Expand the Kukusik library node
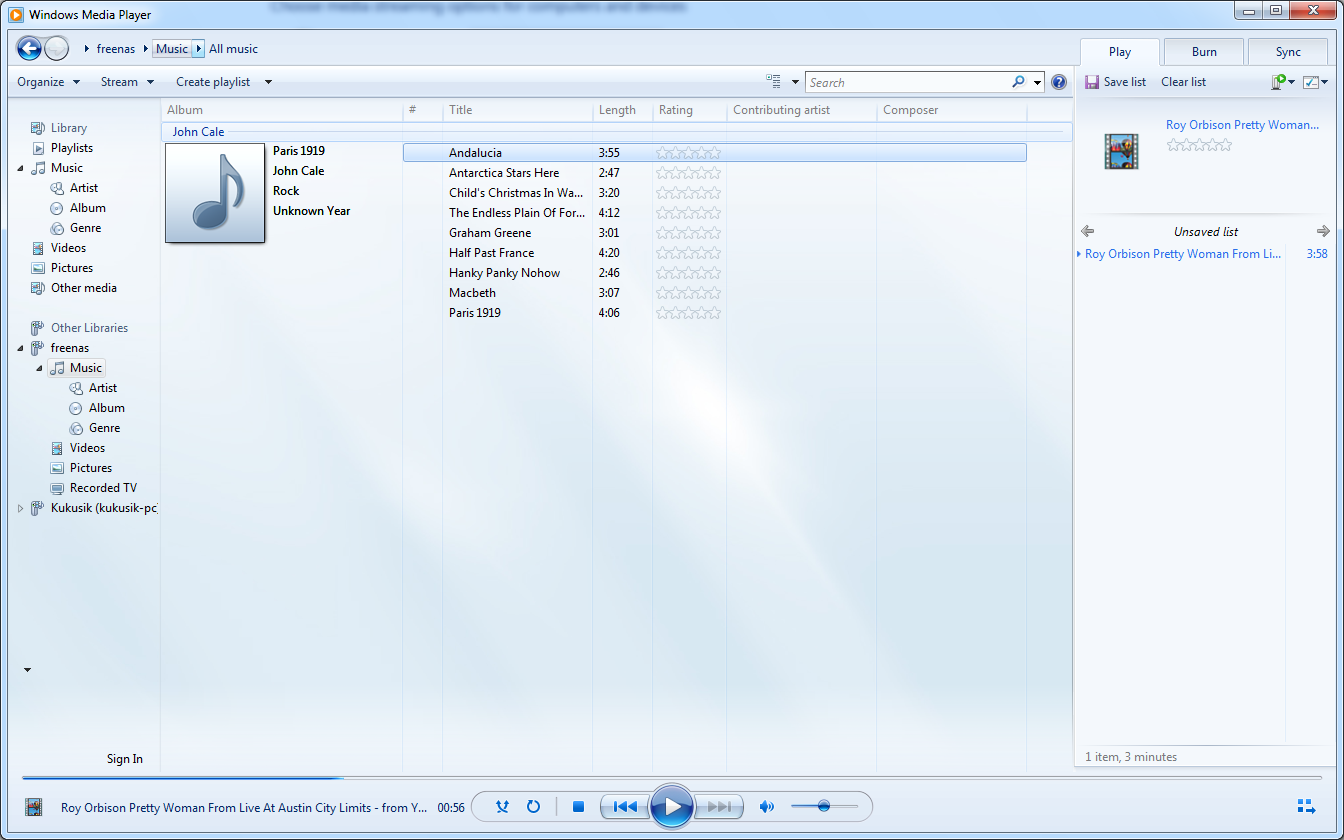 pos(21,508)
